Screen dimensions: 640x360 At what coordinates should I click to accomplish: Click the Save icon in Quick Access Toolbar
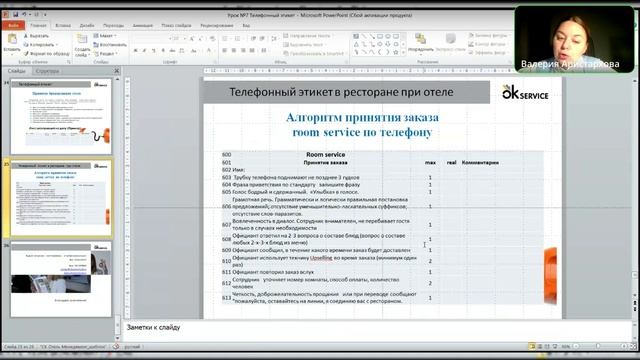pos(16,15)
